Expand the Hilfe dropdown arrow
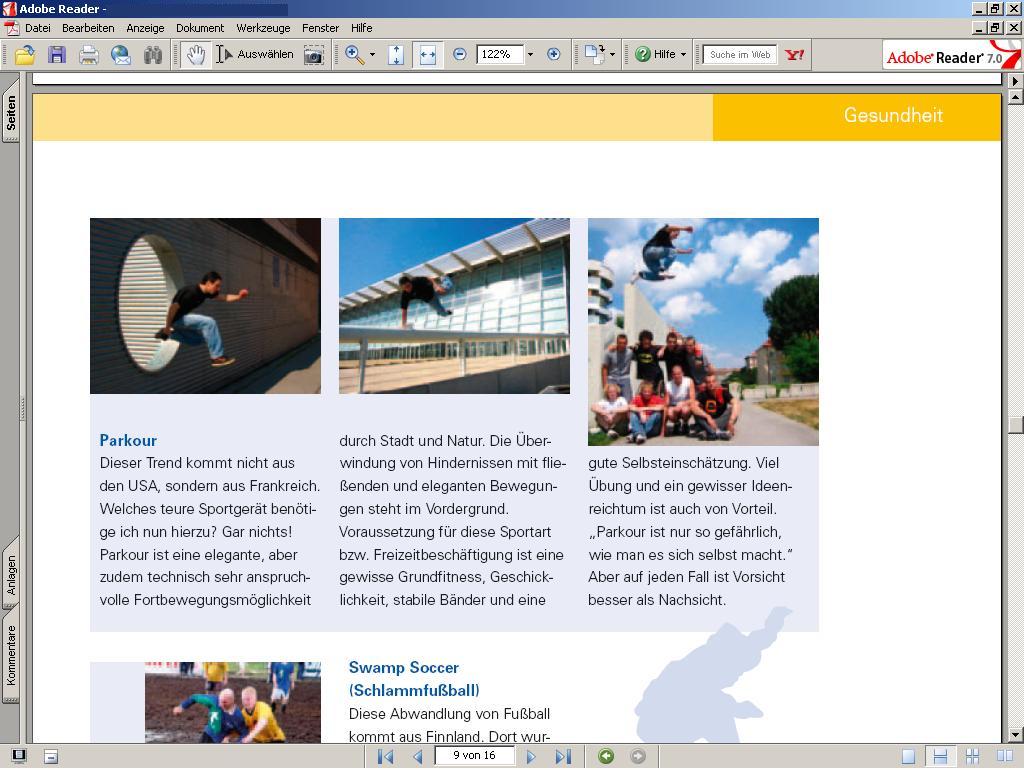This screenshot has height=770, width=1024. point(684,55)
